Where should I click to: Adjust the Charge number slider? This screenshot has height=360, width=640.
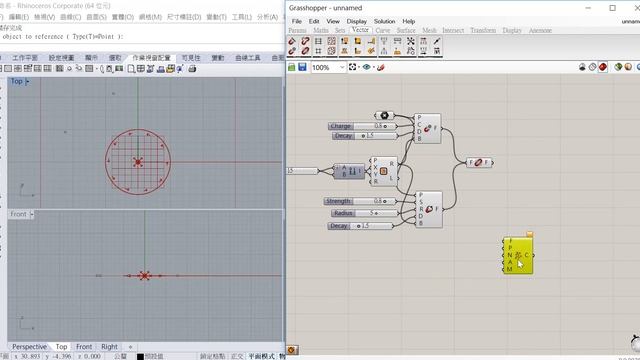362,126
